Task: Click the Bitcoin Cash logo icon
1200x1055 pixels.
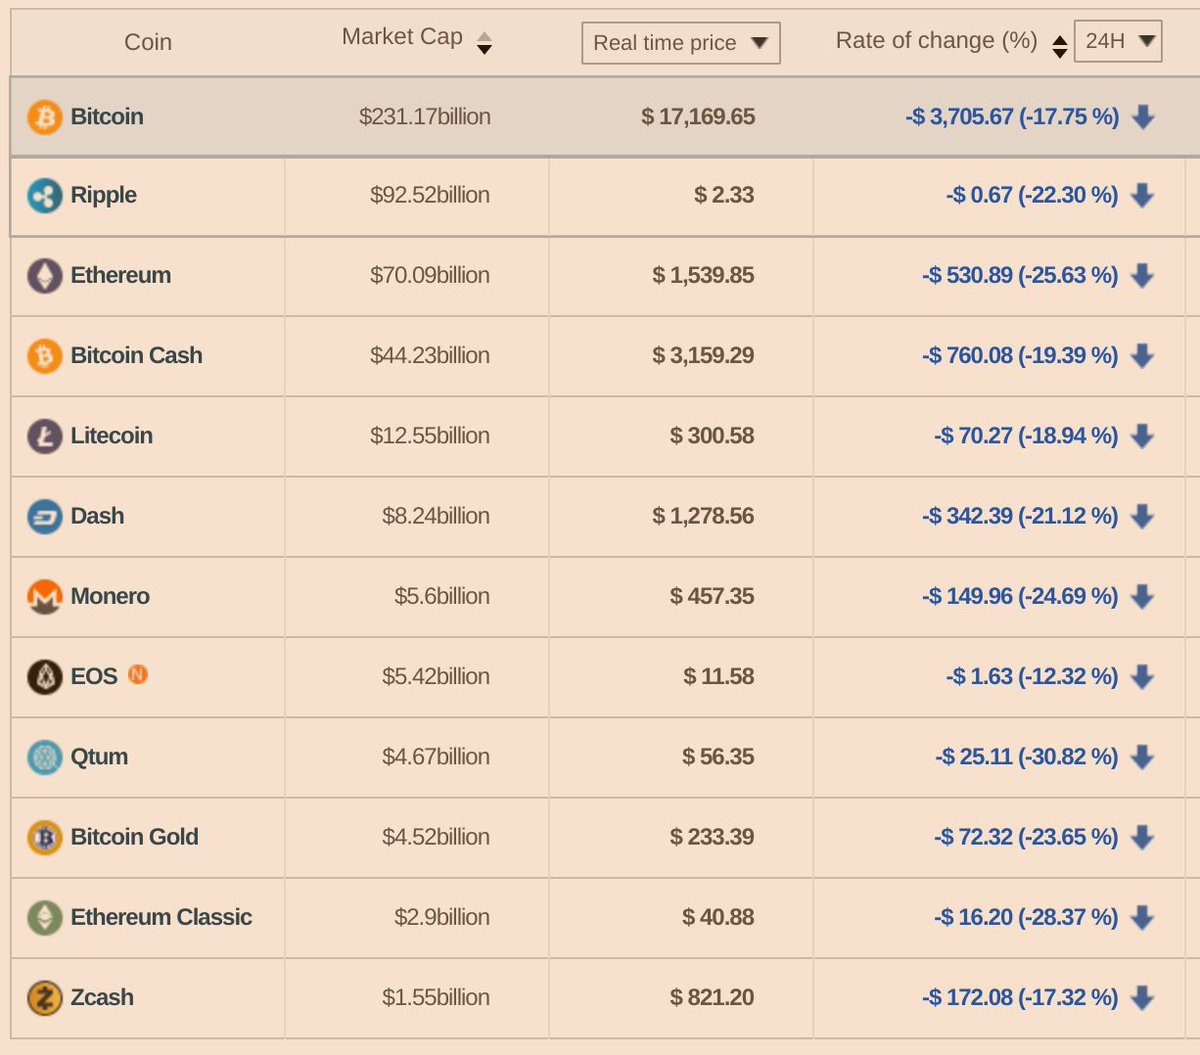Action: tap(44, 355)
